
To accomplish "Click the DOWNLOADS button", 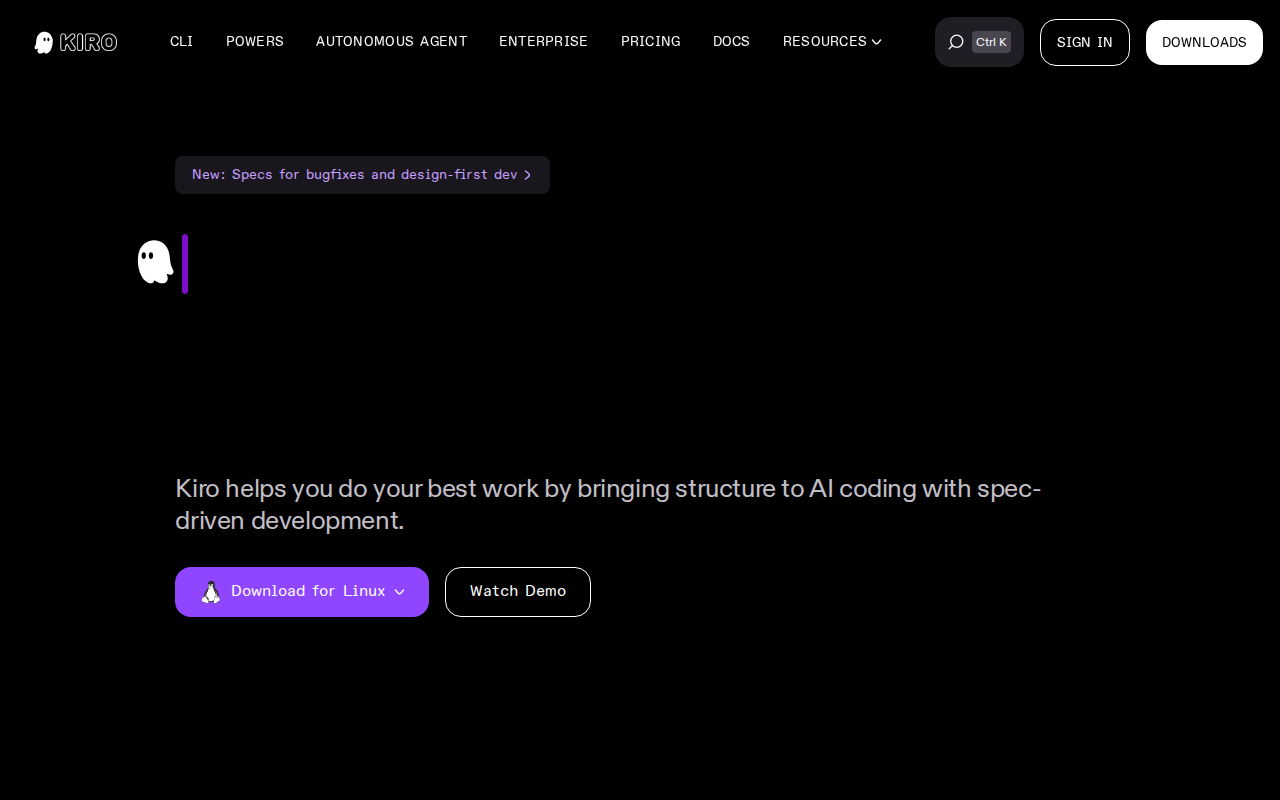I will pos(1204,42).
